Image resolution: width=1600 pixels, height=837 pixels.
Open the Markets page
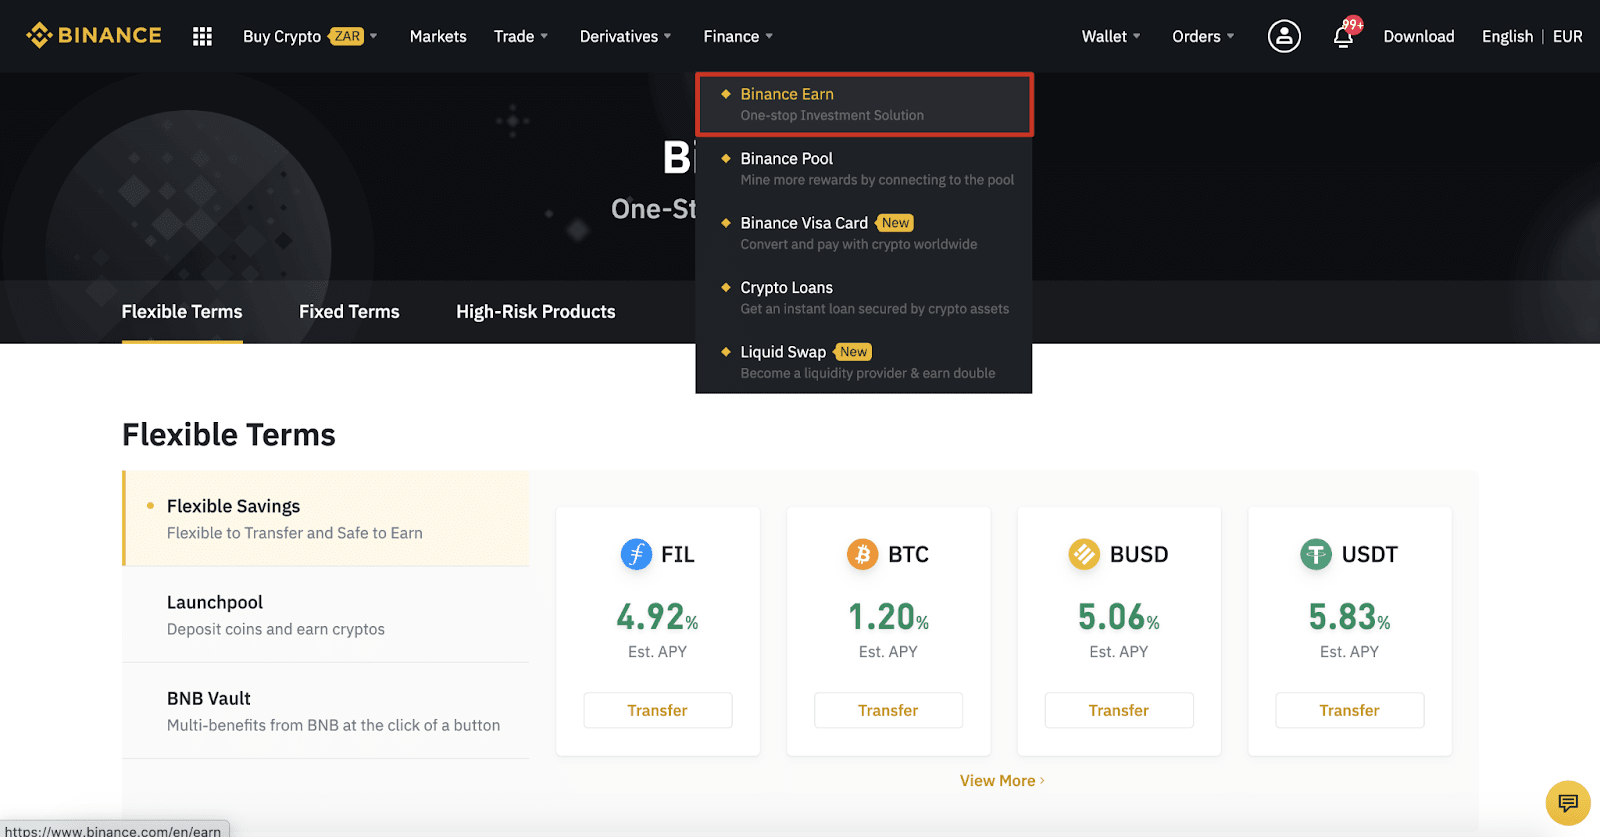438,36
